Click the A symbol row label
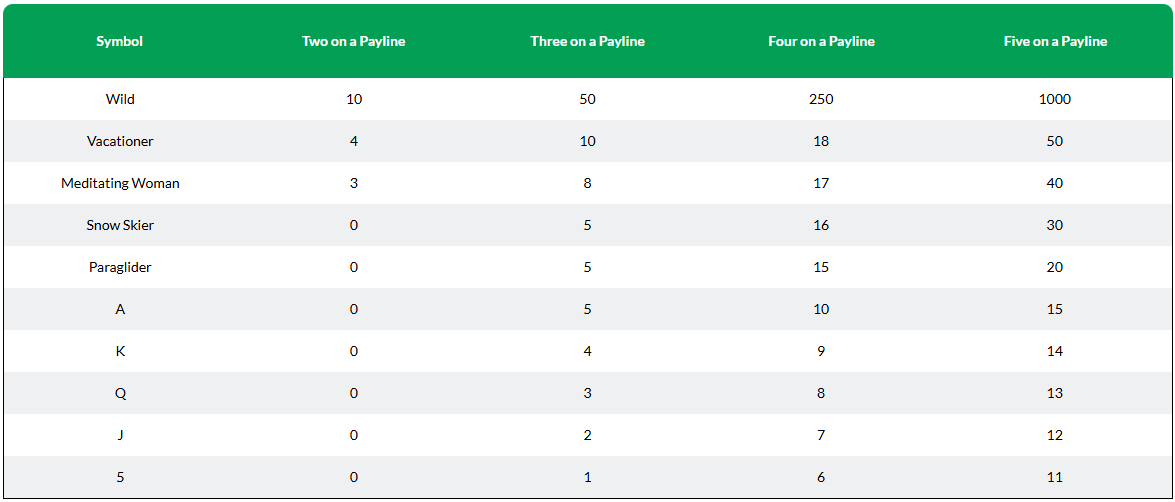The width and height of the screenshot is (1175, 502). (120, 309)
